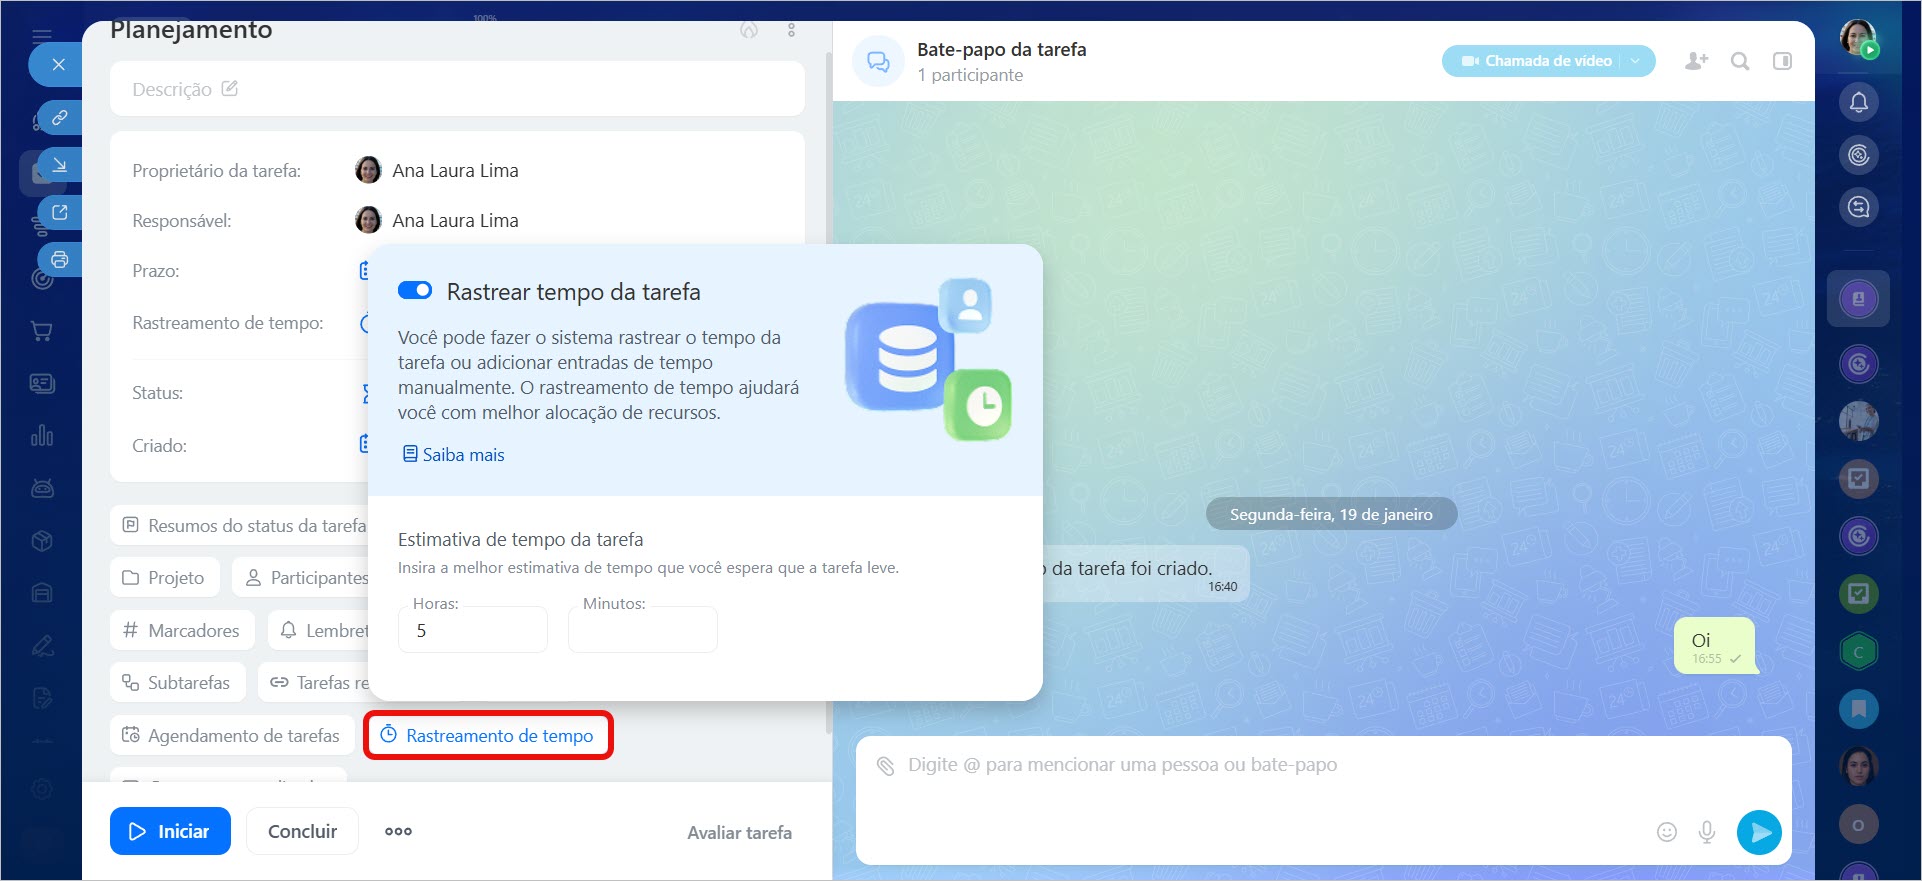Viewport: 1922px width, 881px height.
Task: Toggle the Rastrear tempo da tarefa switch
Action: 415,291
